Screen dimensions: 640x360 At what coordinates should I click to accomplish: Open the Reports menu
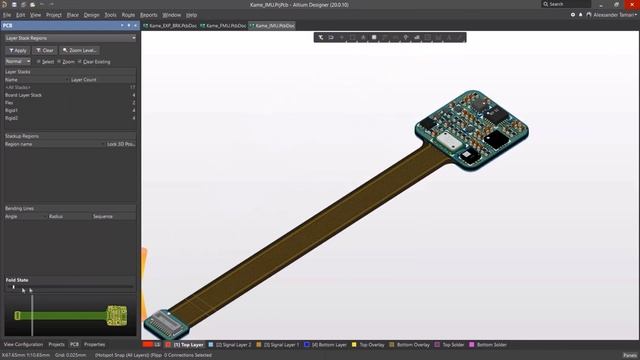point(149,15)
